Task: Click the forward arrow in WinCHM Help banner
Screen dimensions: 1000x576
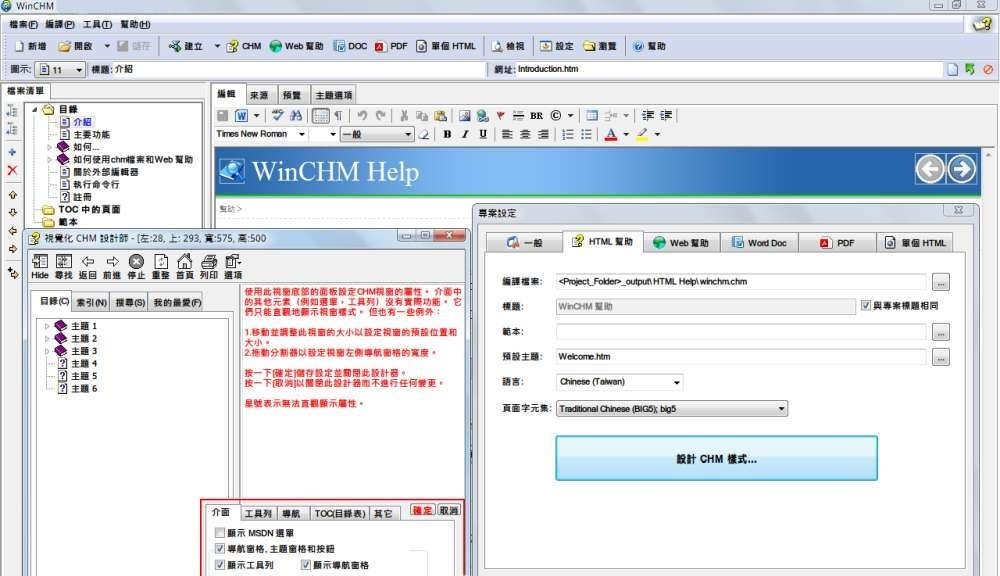Action: tap(961, 169)
